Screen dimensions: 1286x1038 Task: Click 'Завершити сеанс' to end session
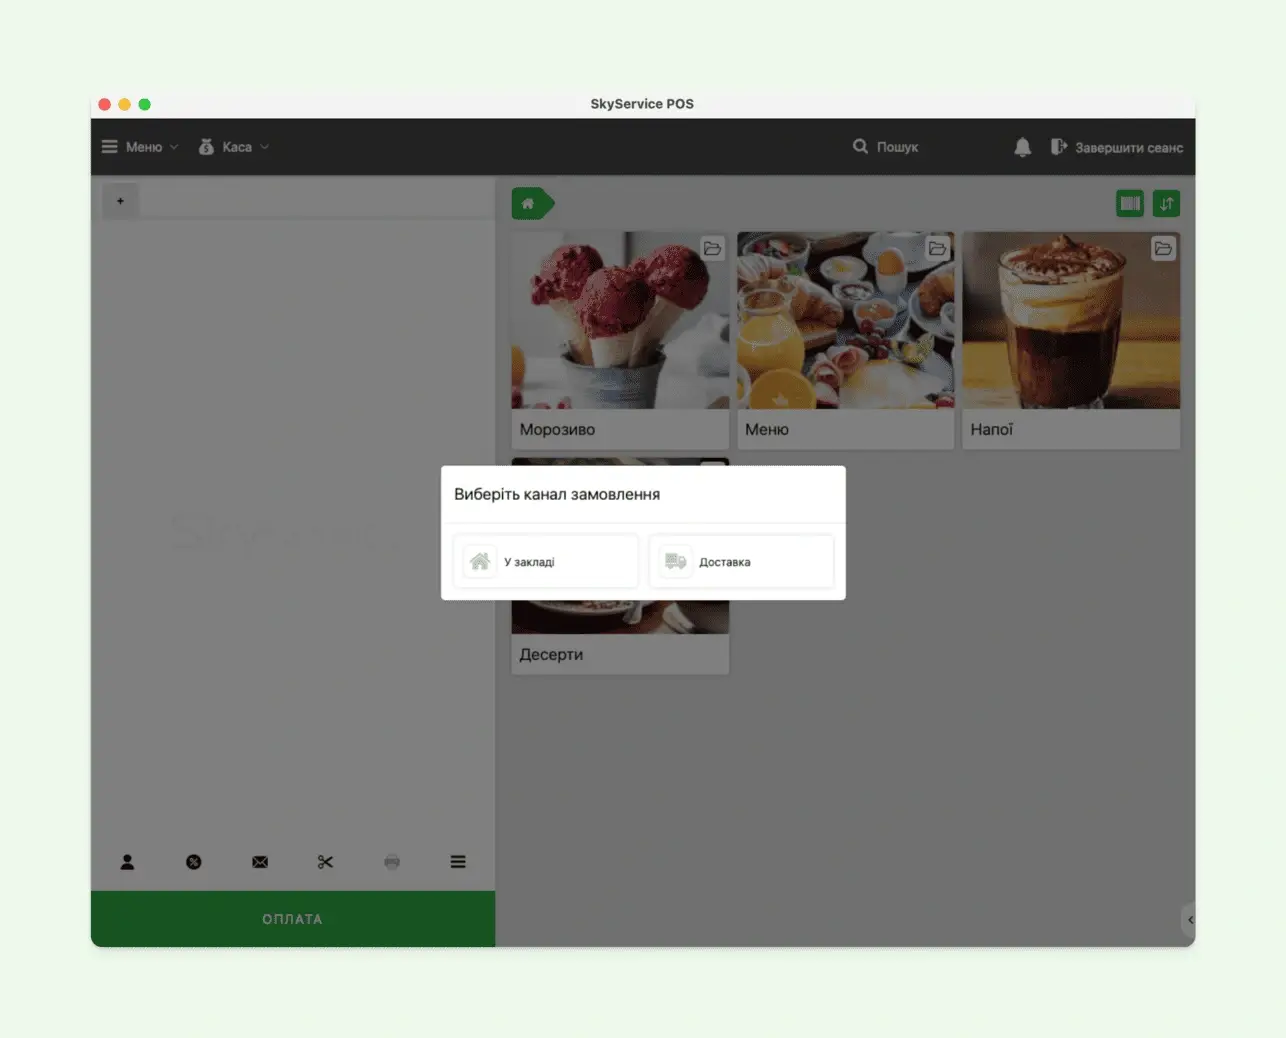tap(1116, 147)
